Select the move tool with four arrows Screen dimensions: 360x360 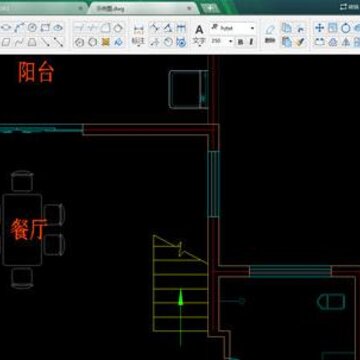319,28
